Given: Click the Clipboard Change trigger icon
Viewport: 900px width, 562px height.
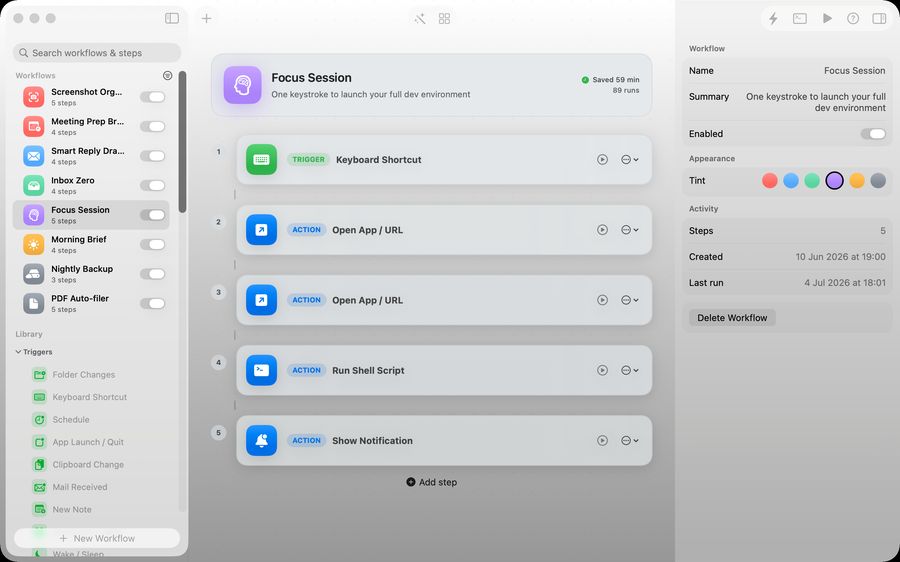Looking at the screenshot, I should (40, 464).
